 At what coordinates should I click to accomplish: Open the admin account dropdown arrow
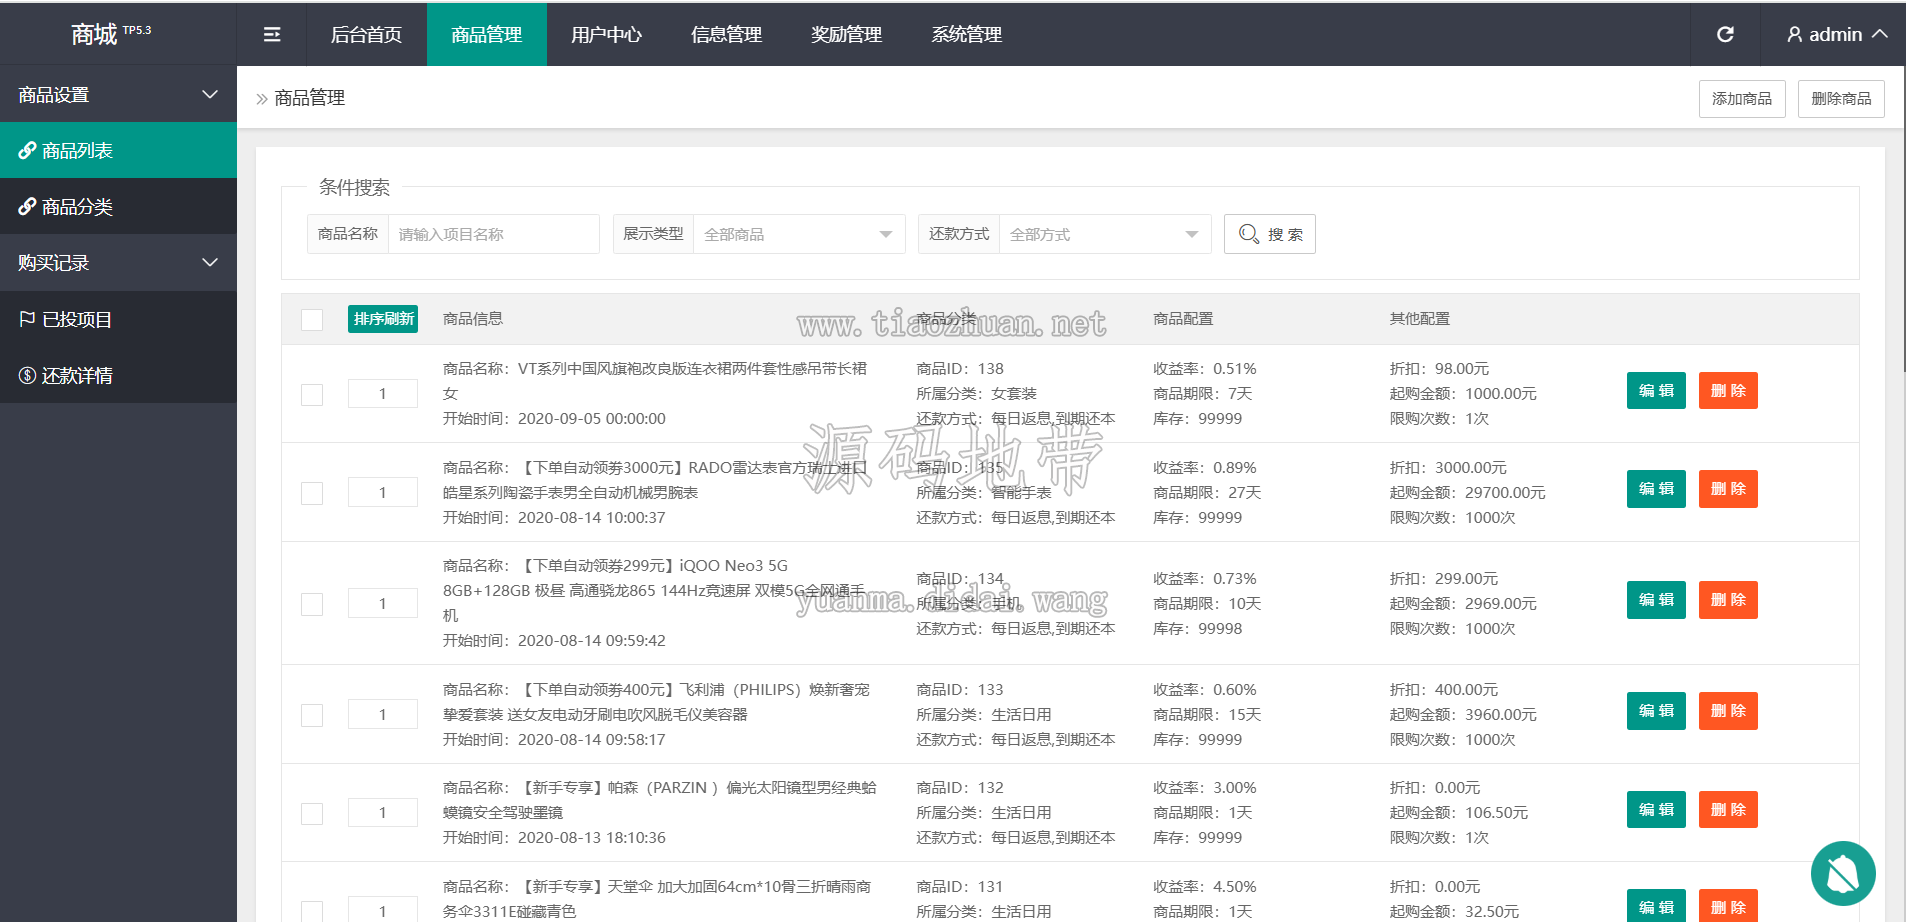tap(1880, 34)
